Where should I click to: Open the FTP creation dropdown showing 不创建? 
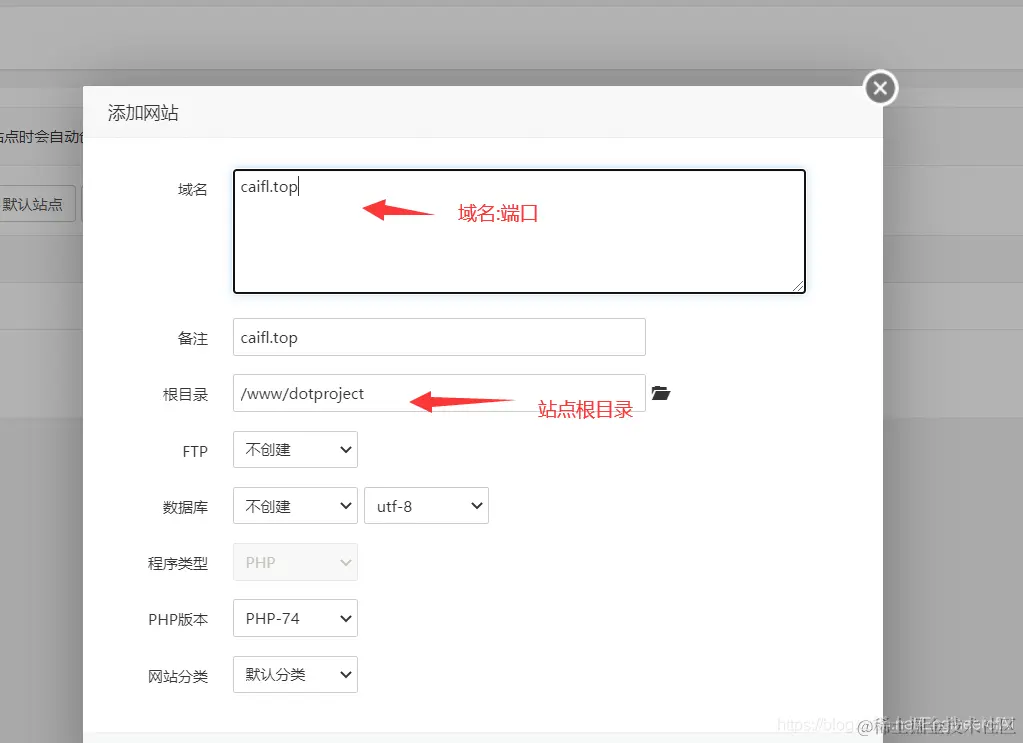(x=294, y=449)
